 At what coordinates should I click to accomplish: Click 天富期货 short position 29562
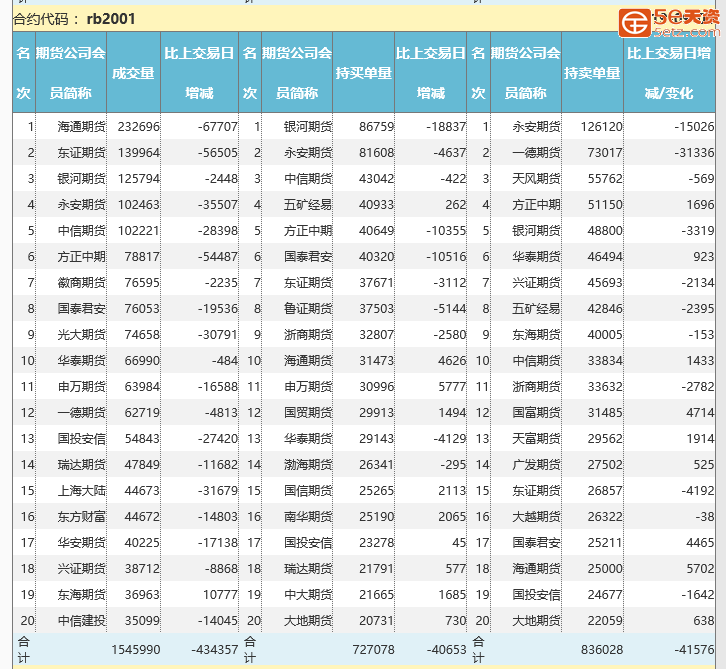click(605, 438)
